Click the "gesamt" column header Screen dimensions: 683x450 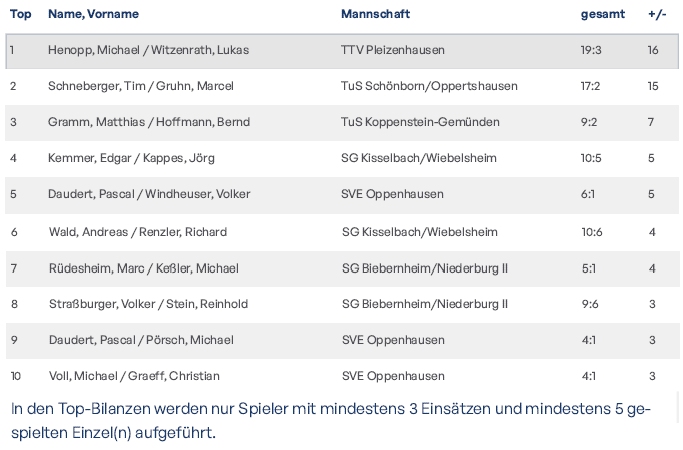(x=602, y=14)
